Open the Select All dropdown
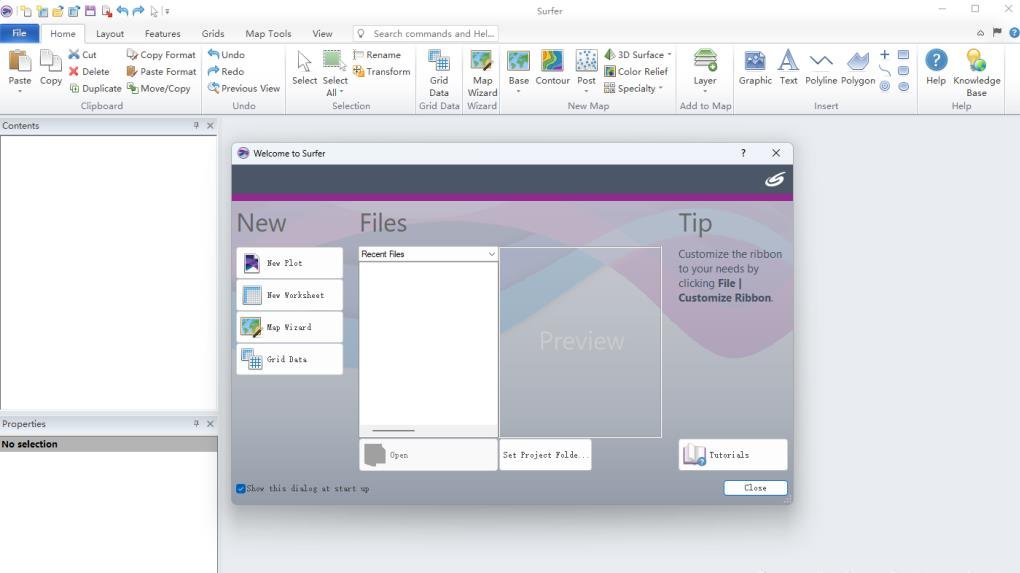Screen dimensions: 1020x573 341,92
